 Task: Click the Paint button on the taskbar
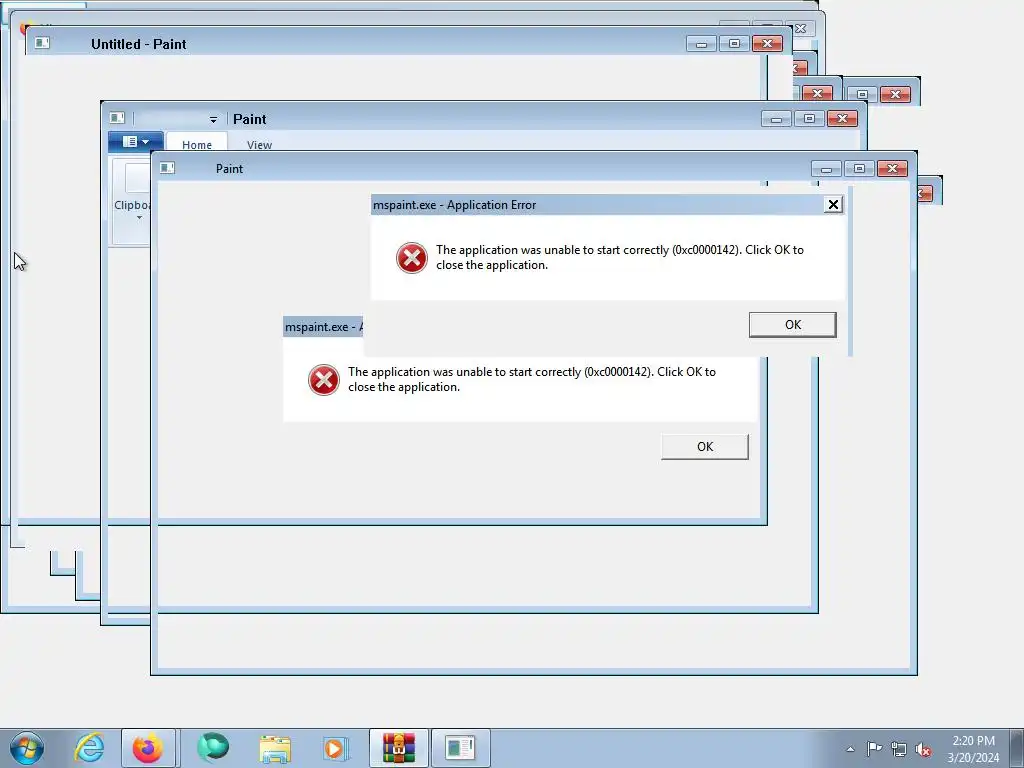pos(460,748)
